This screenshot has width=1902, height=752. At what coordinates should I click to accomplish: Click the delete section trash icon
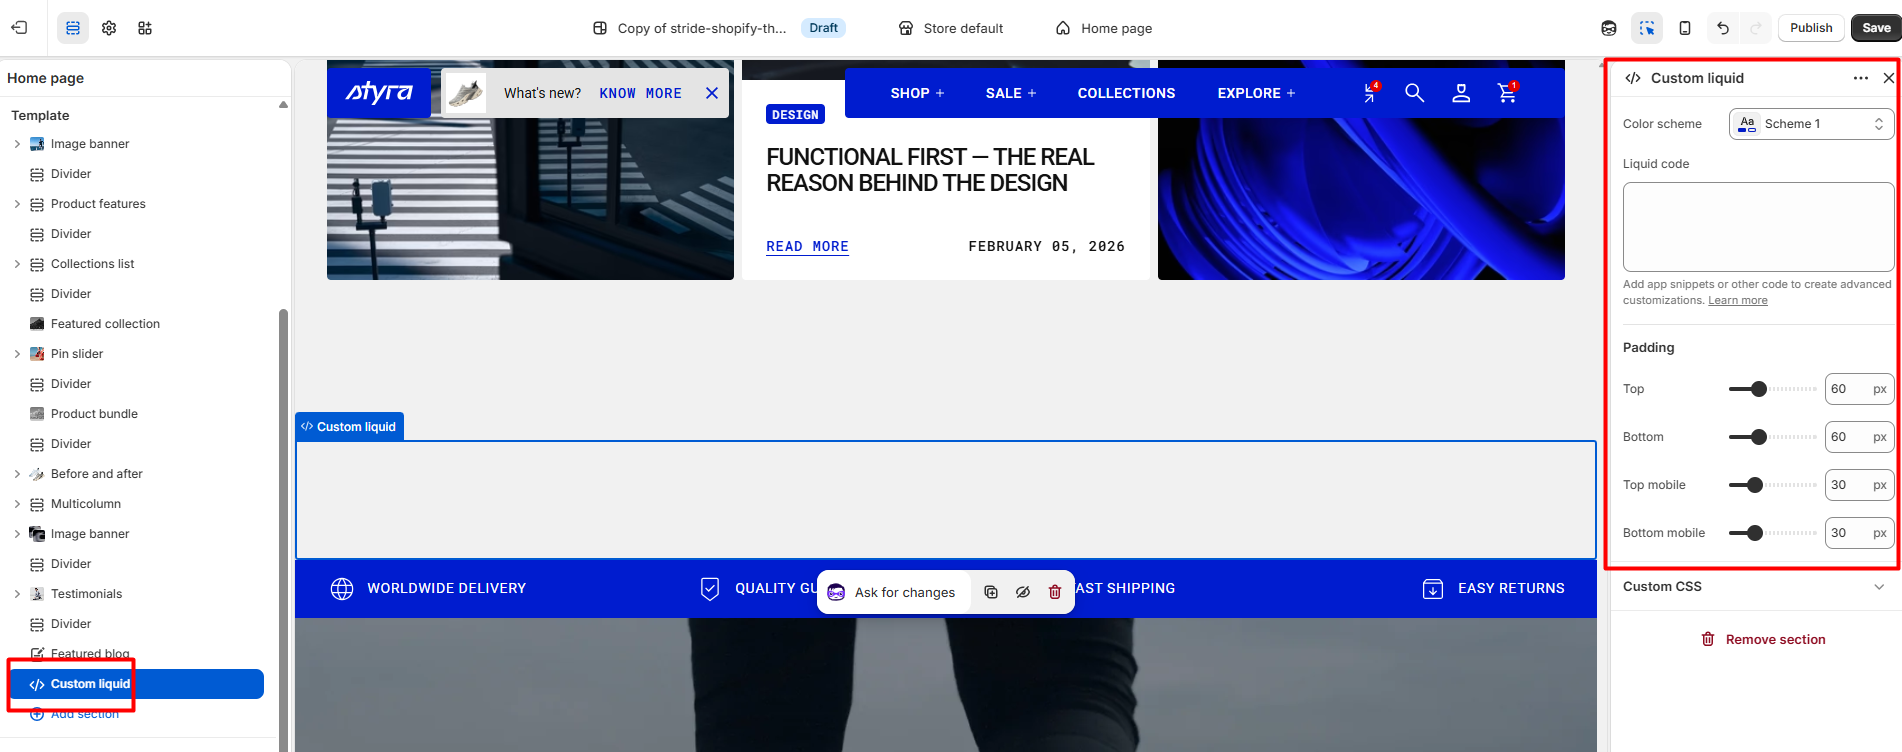tap(1055, 592)
